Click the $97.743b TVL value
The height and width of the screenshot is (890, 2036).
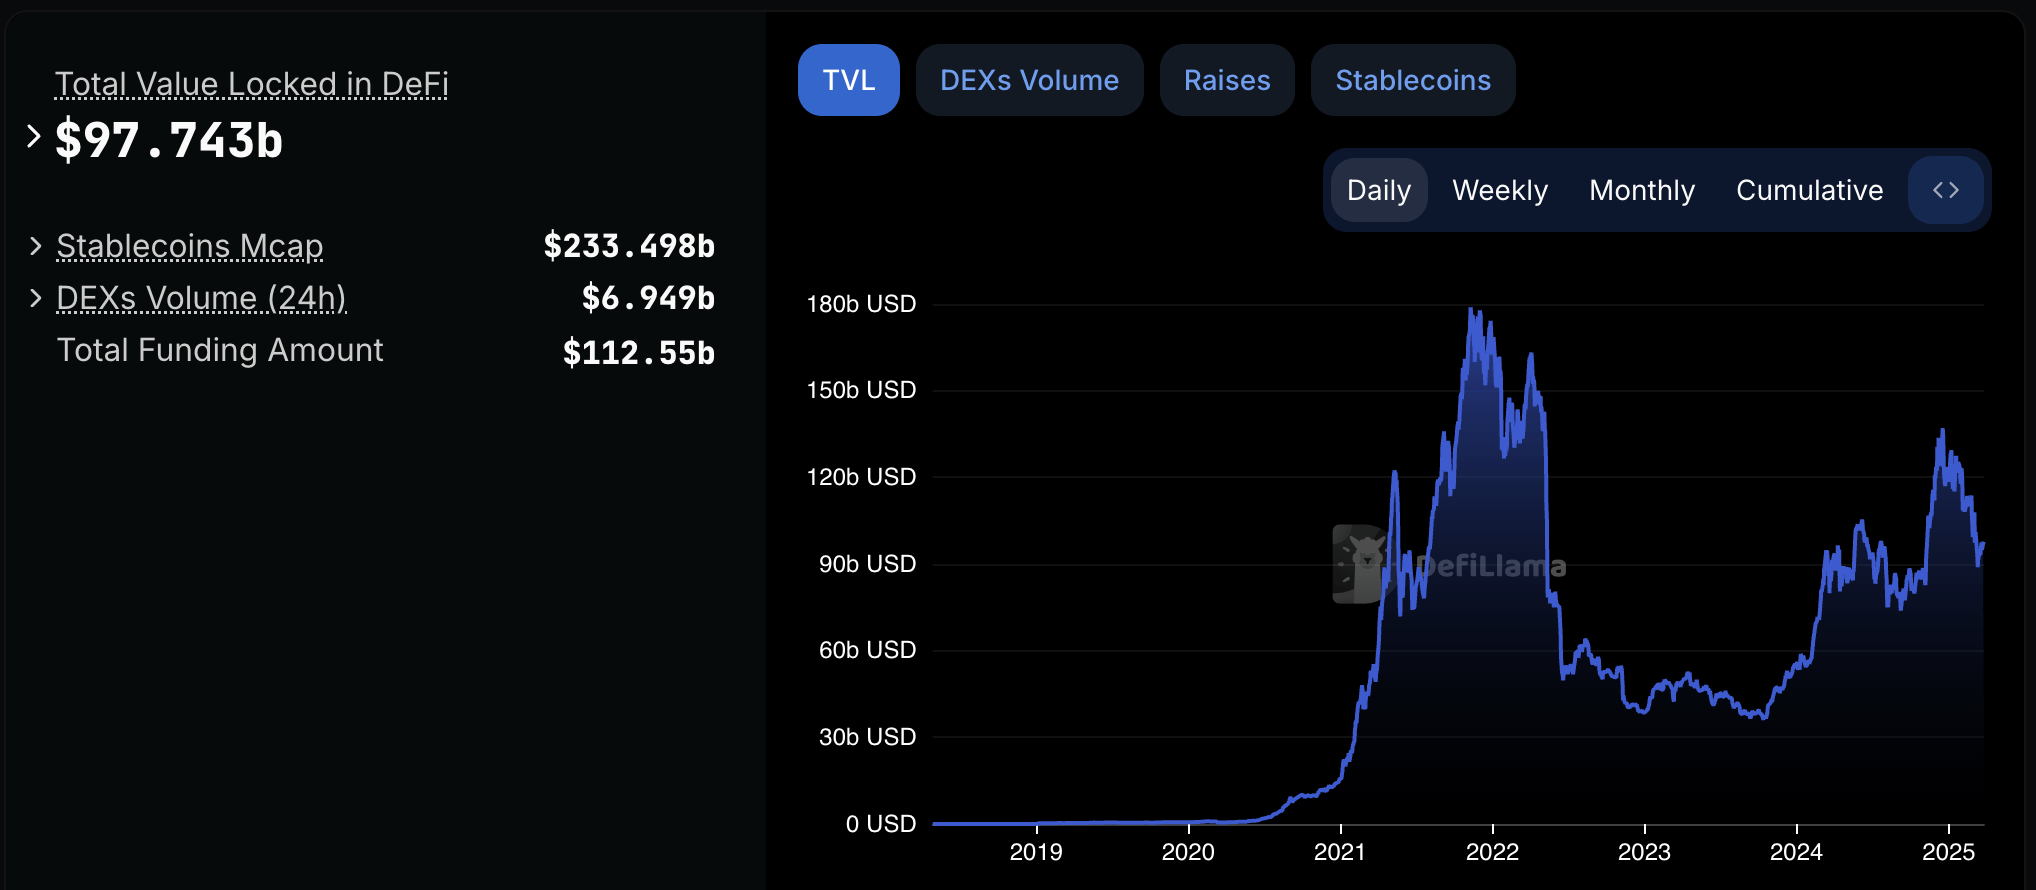pyautogui.click(x=169, y=140)
